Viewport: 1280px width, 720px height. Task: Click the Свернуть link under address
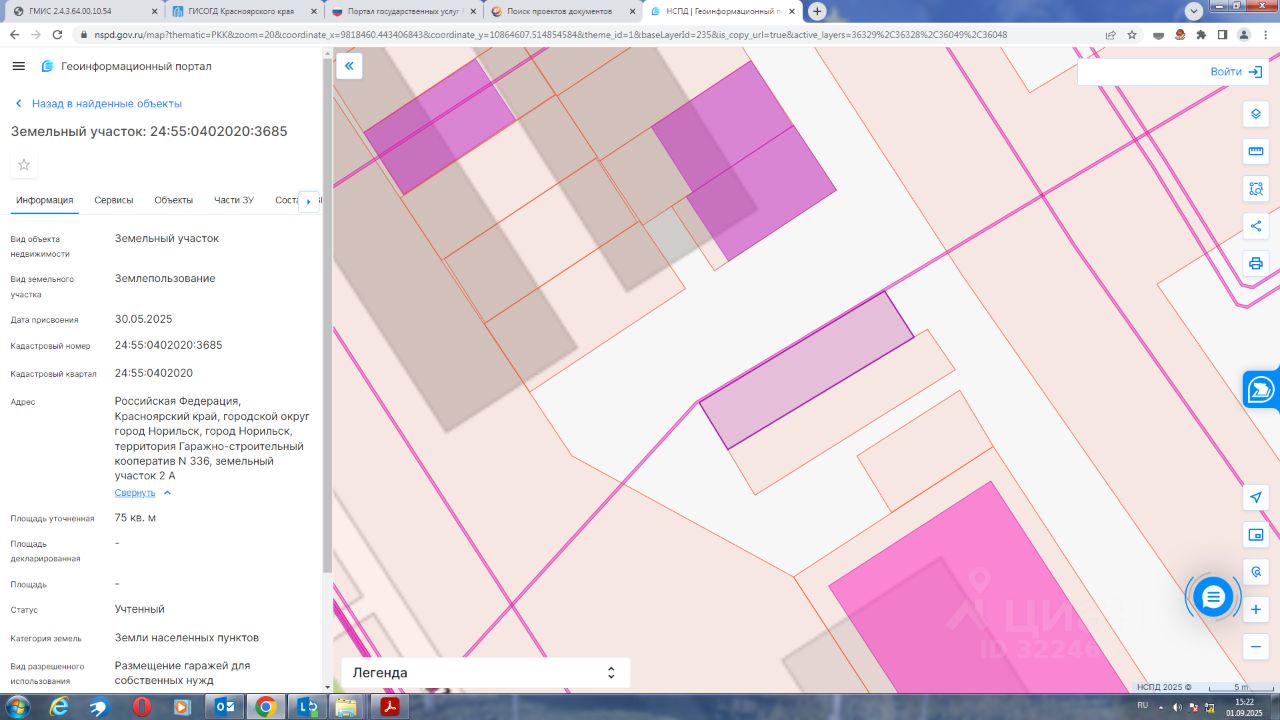point(135,493)
